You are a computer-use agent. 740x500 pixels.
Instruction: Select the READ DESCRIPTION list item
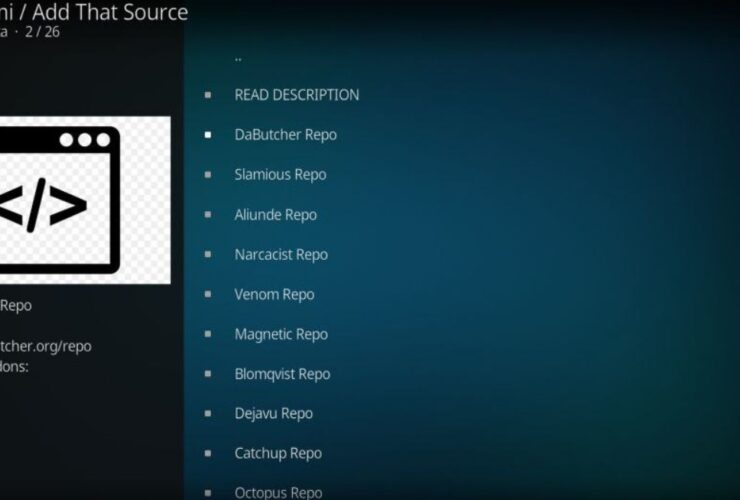(296, 95)
